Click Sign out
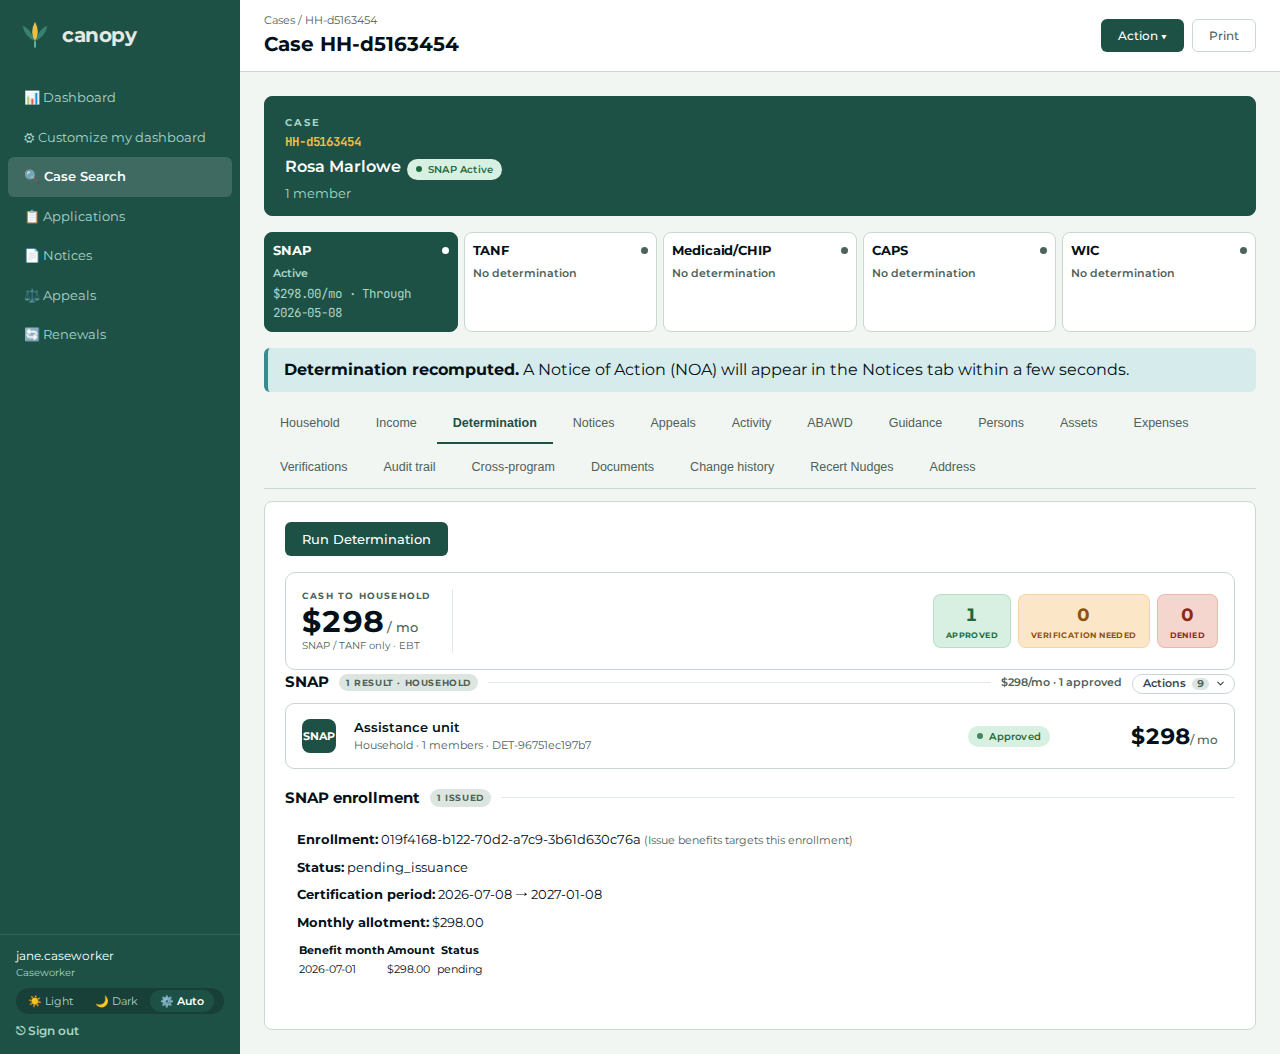This screenshot has width=1280, height=1054. 48,1031
